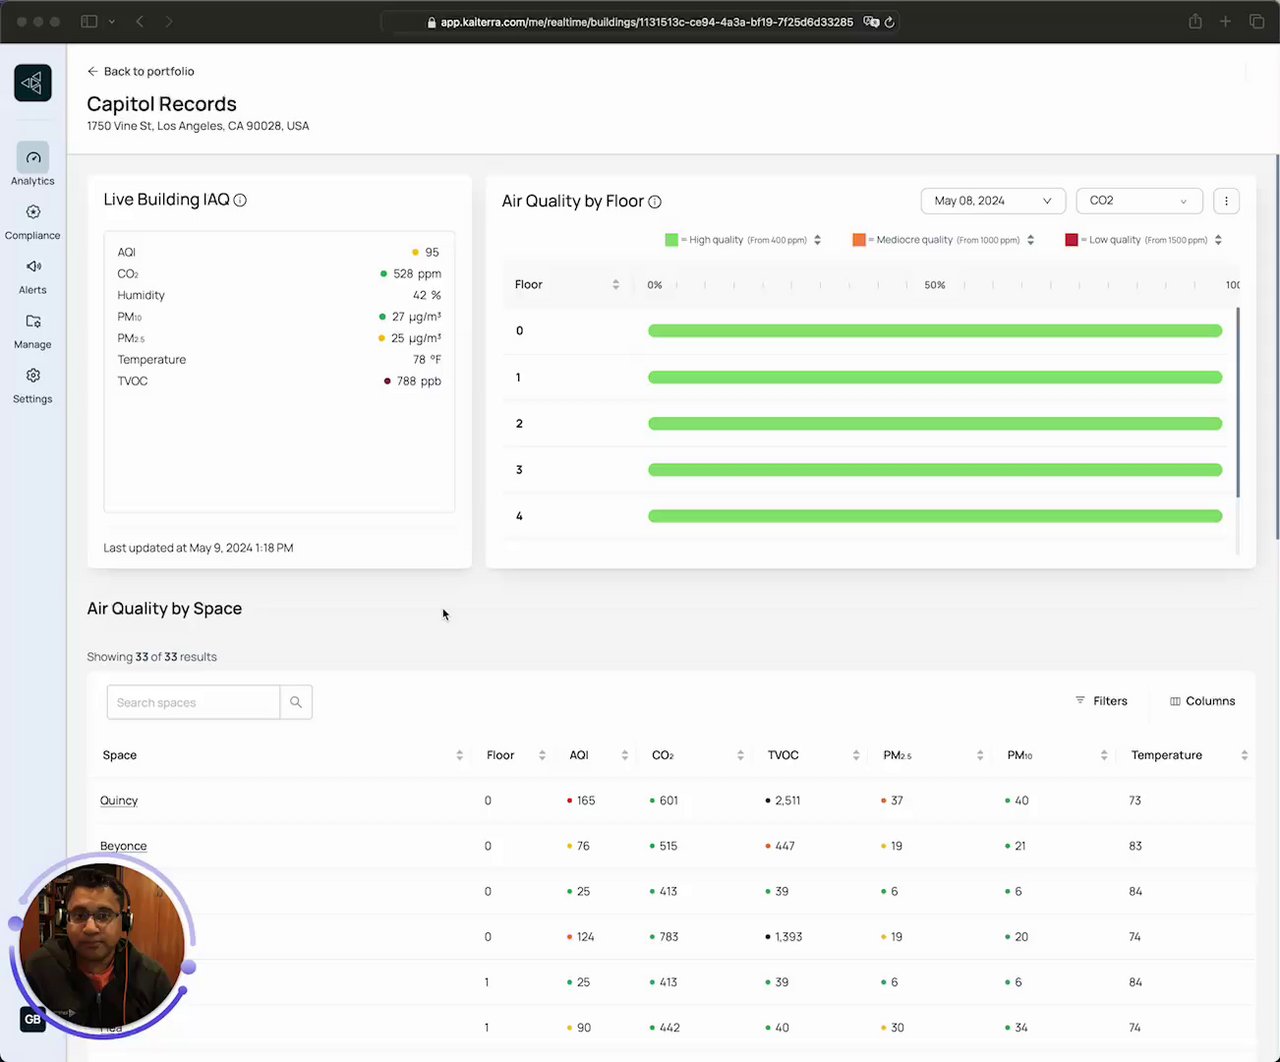Show info tooltip for Live Building IAQ

pyautogui.click(x=240, y=200)
